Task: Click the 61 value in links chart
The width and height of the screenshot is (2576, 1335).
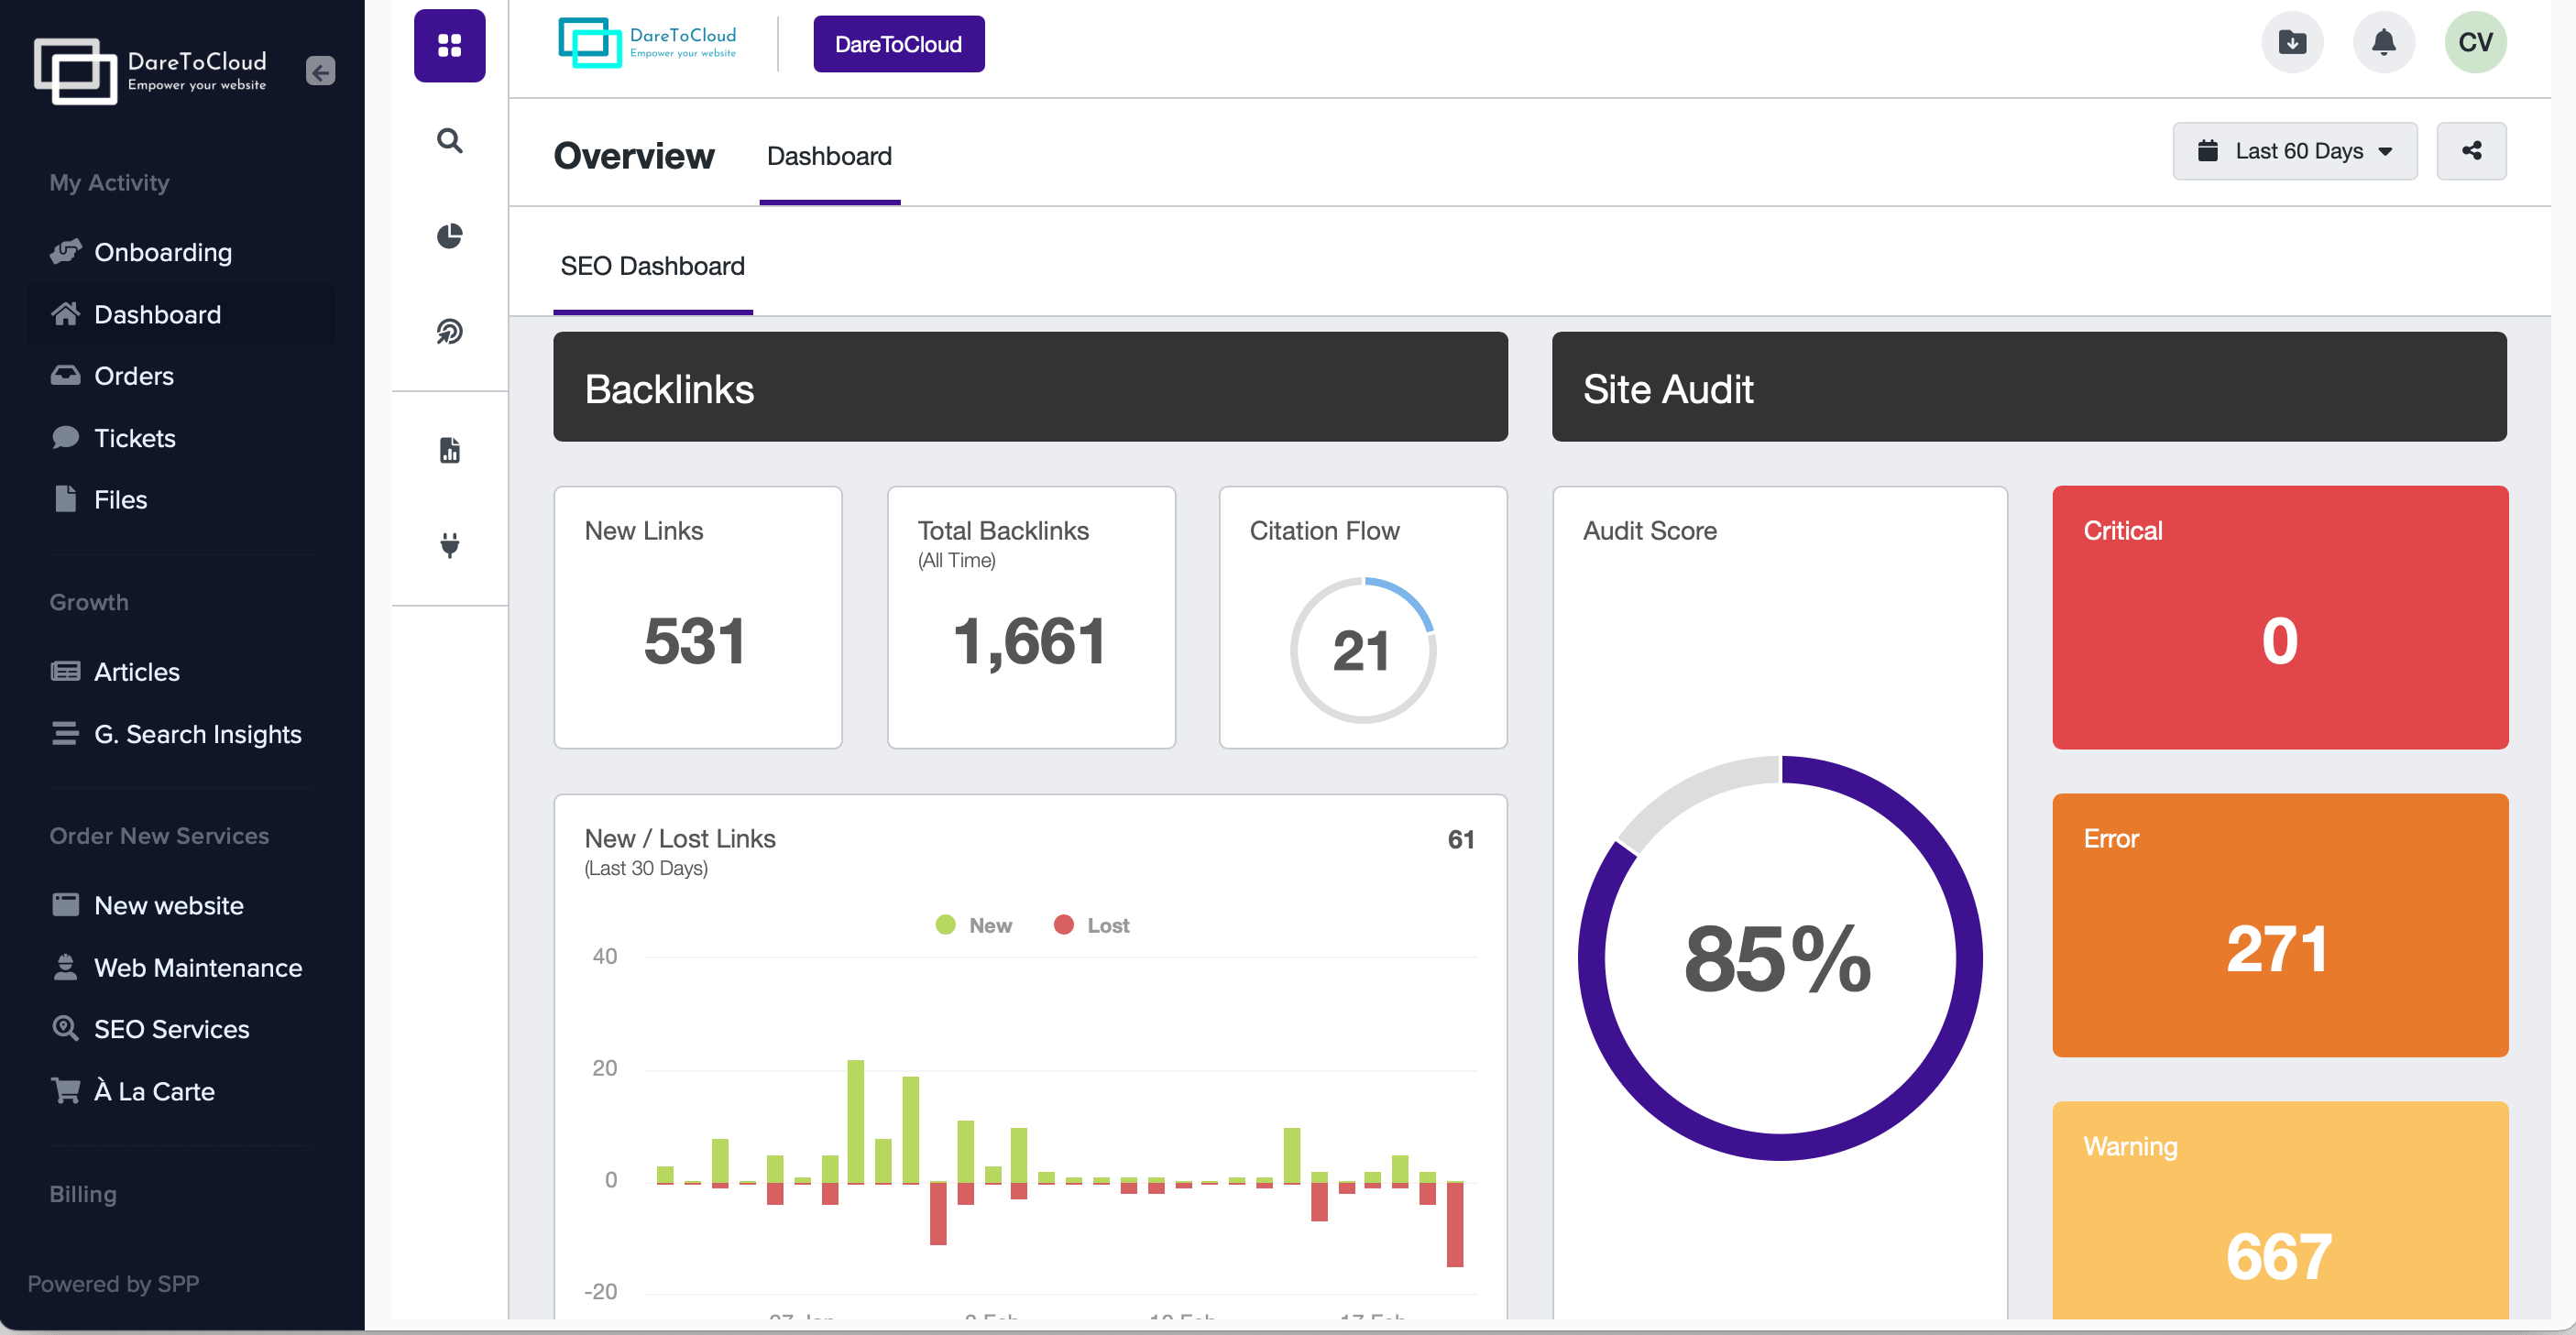Action: coord(1460,839)
